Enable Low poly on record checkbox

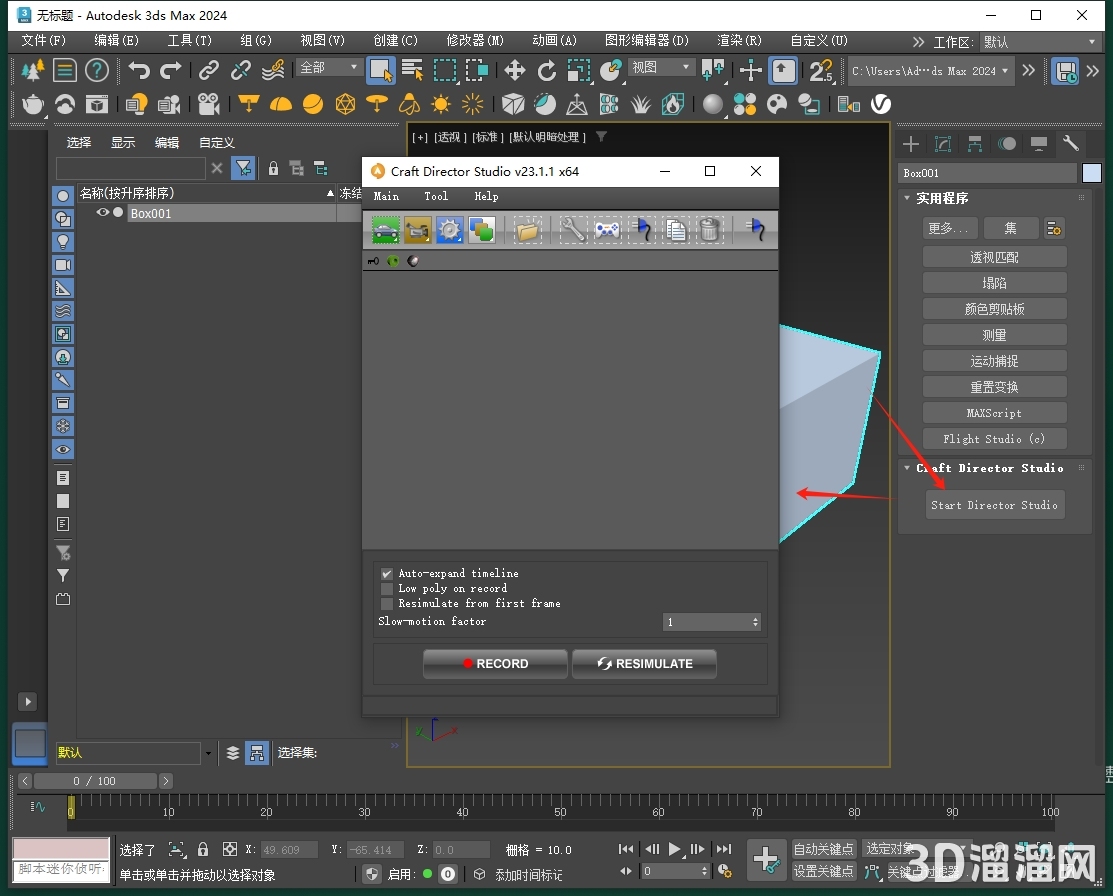click(387, 589)
